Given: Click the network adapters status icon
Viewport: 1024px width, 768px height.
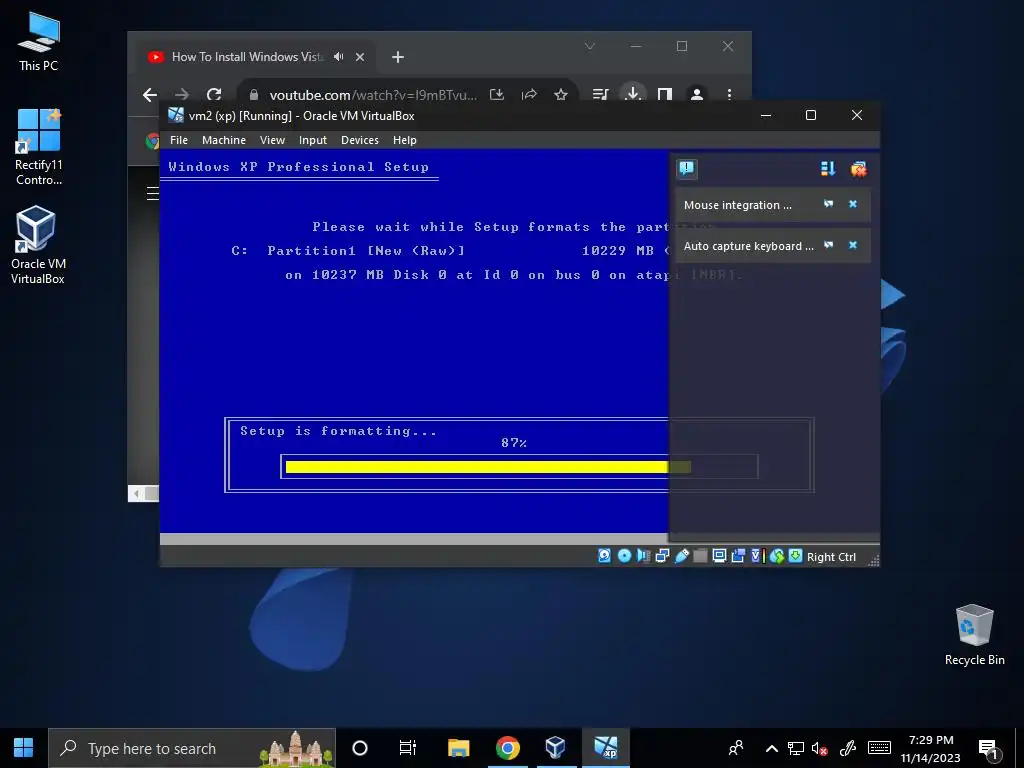Looking at the screenshot, I should (662, 556).
